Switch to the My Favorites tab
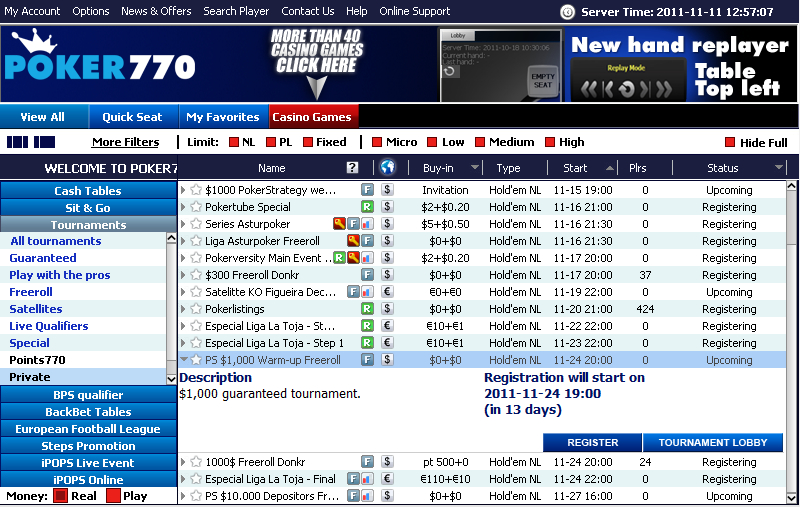Screen dimensions: 800x507 (223, 117)
